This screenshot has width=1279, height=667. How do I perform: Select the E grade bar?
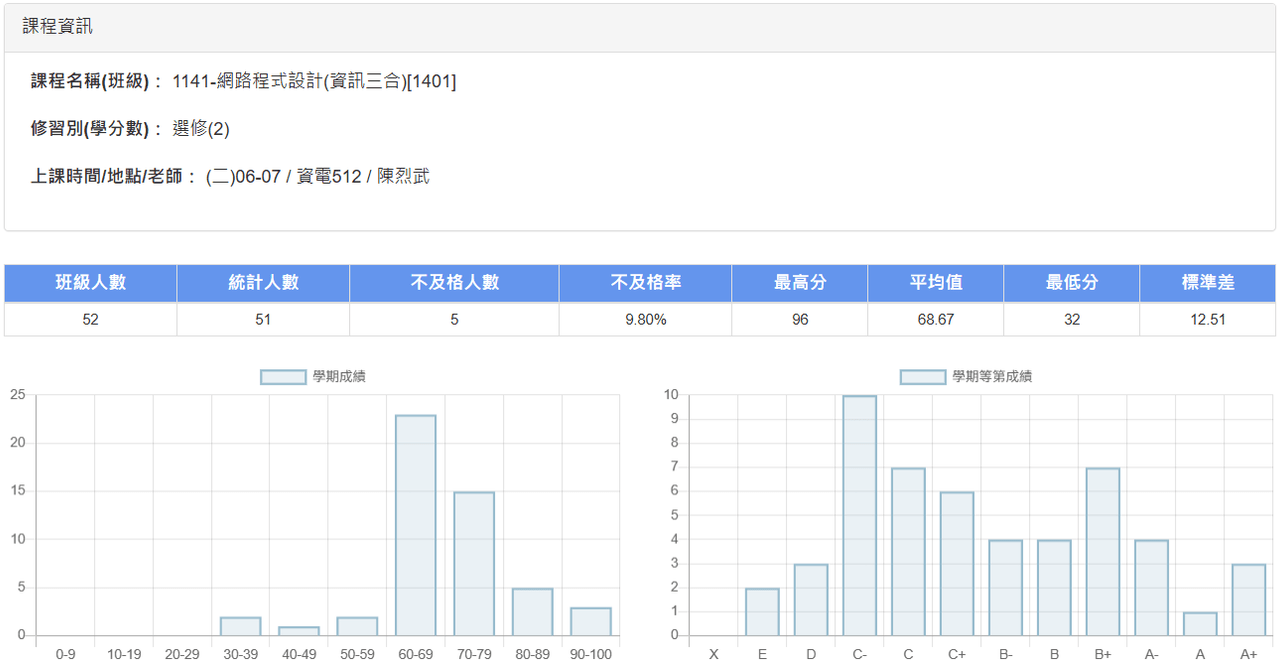pos(762,612)
